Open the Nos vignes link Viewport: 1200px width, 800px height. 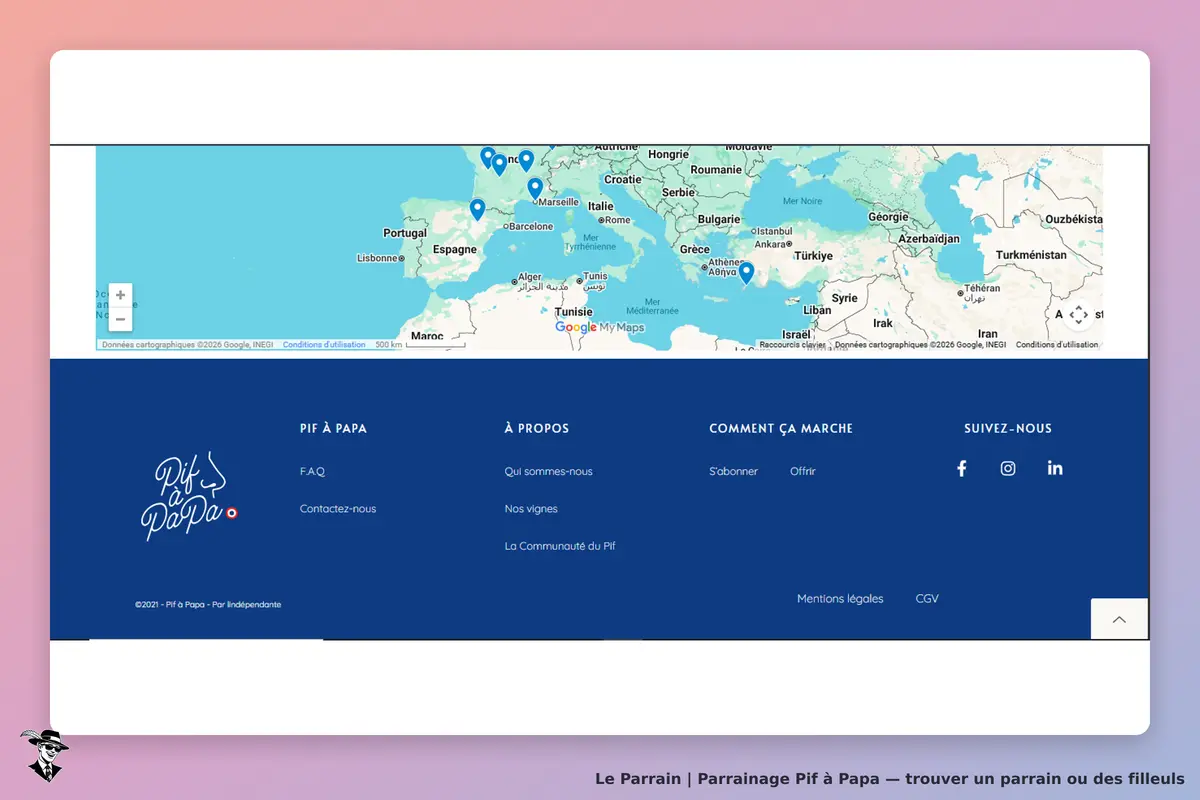click(531, 509)
